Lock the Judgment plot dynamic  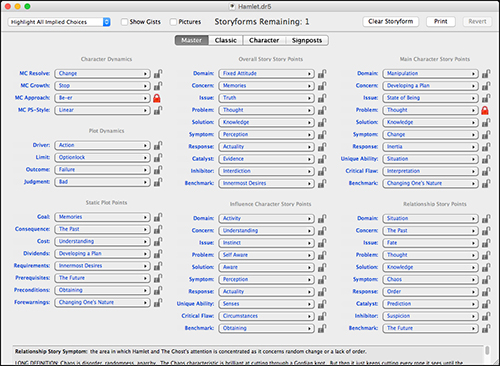tap(158, 182)
